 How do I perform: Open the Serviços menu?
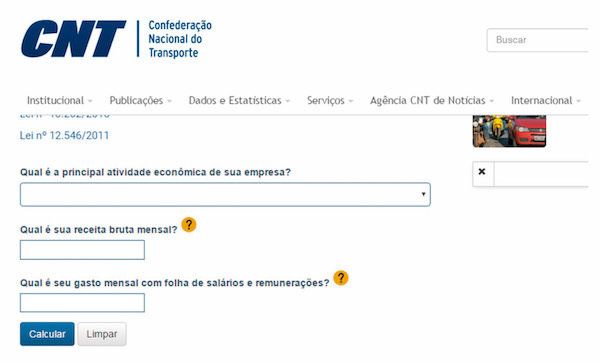[330, 101]
